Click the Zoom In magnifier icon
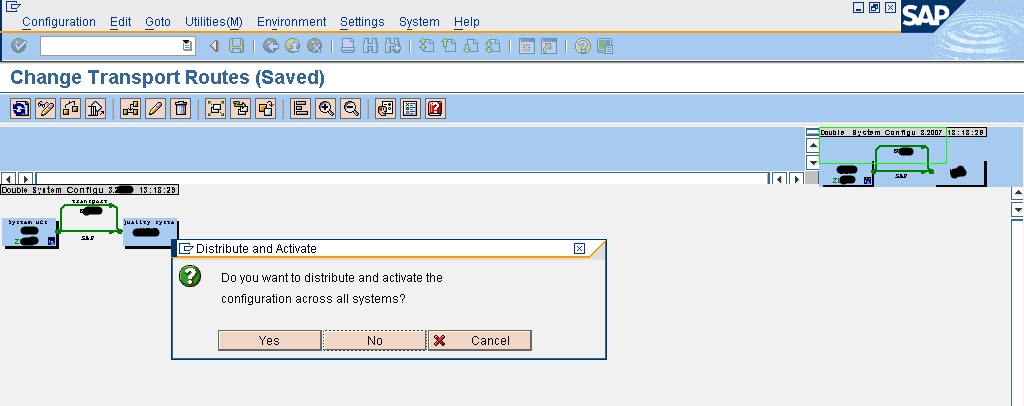Image resolution: width=1024 pixels, height=406 pixels. click(x=325, y=108)
